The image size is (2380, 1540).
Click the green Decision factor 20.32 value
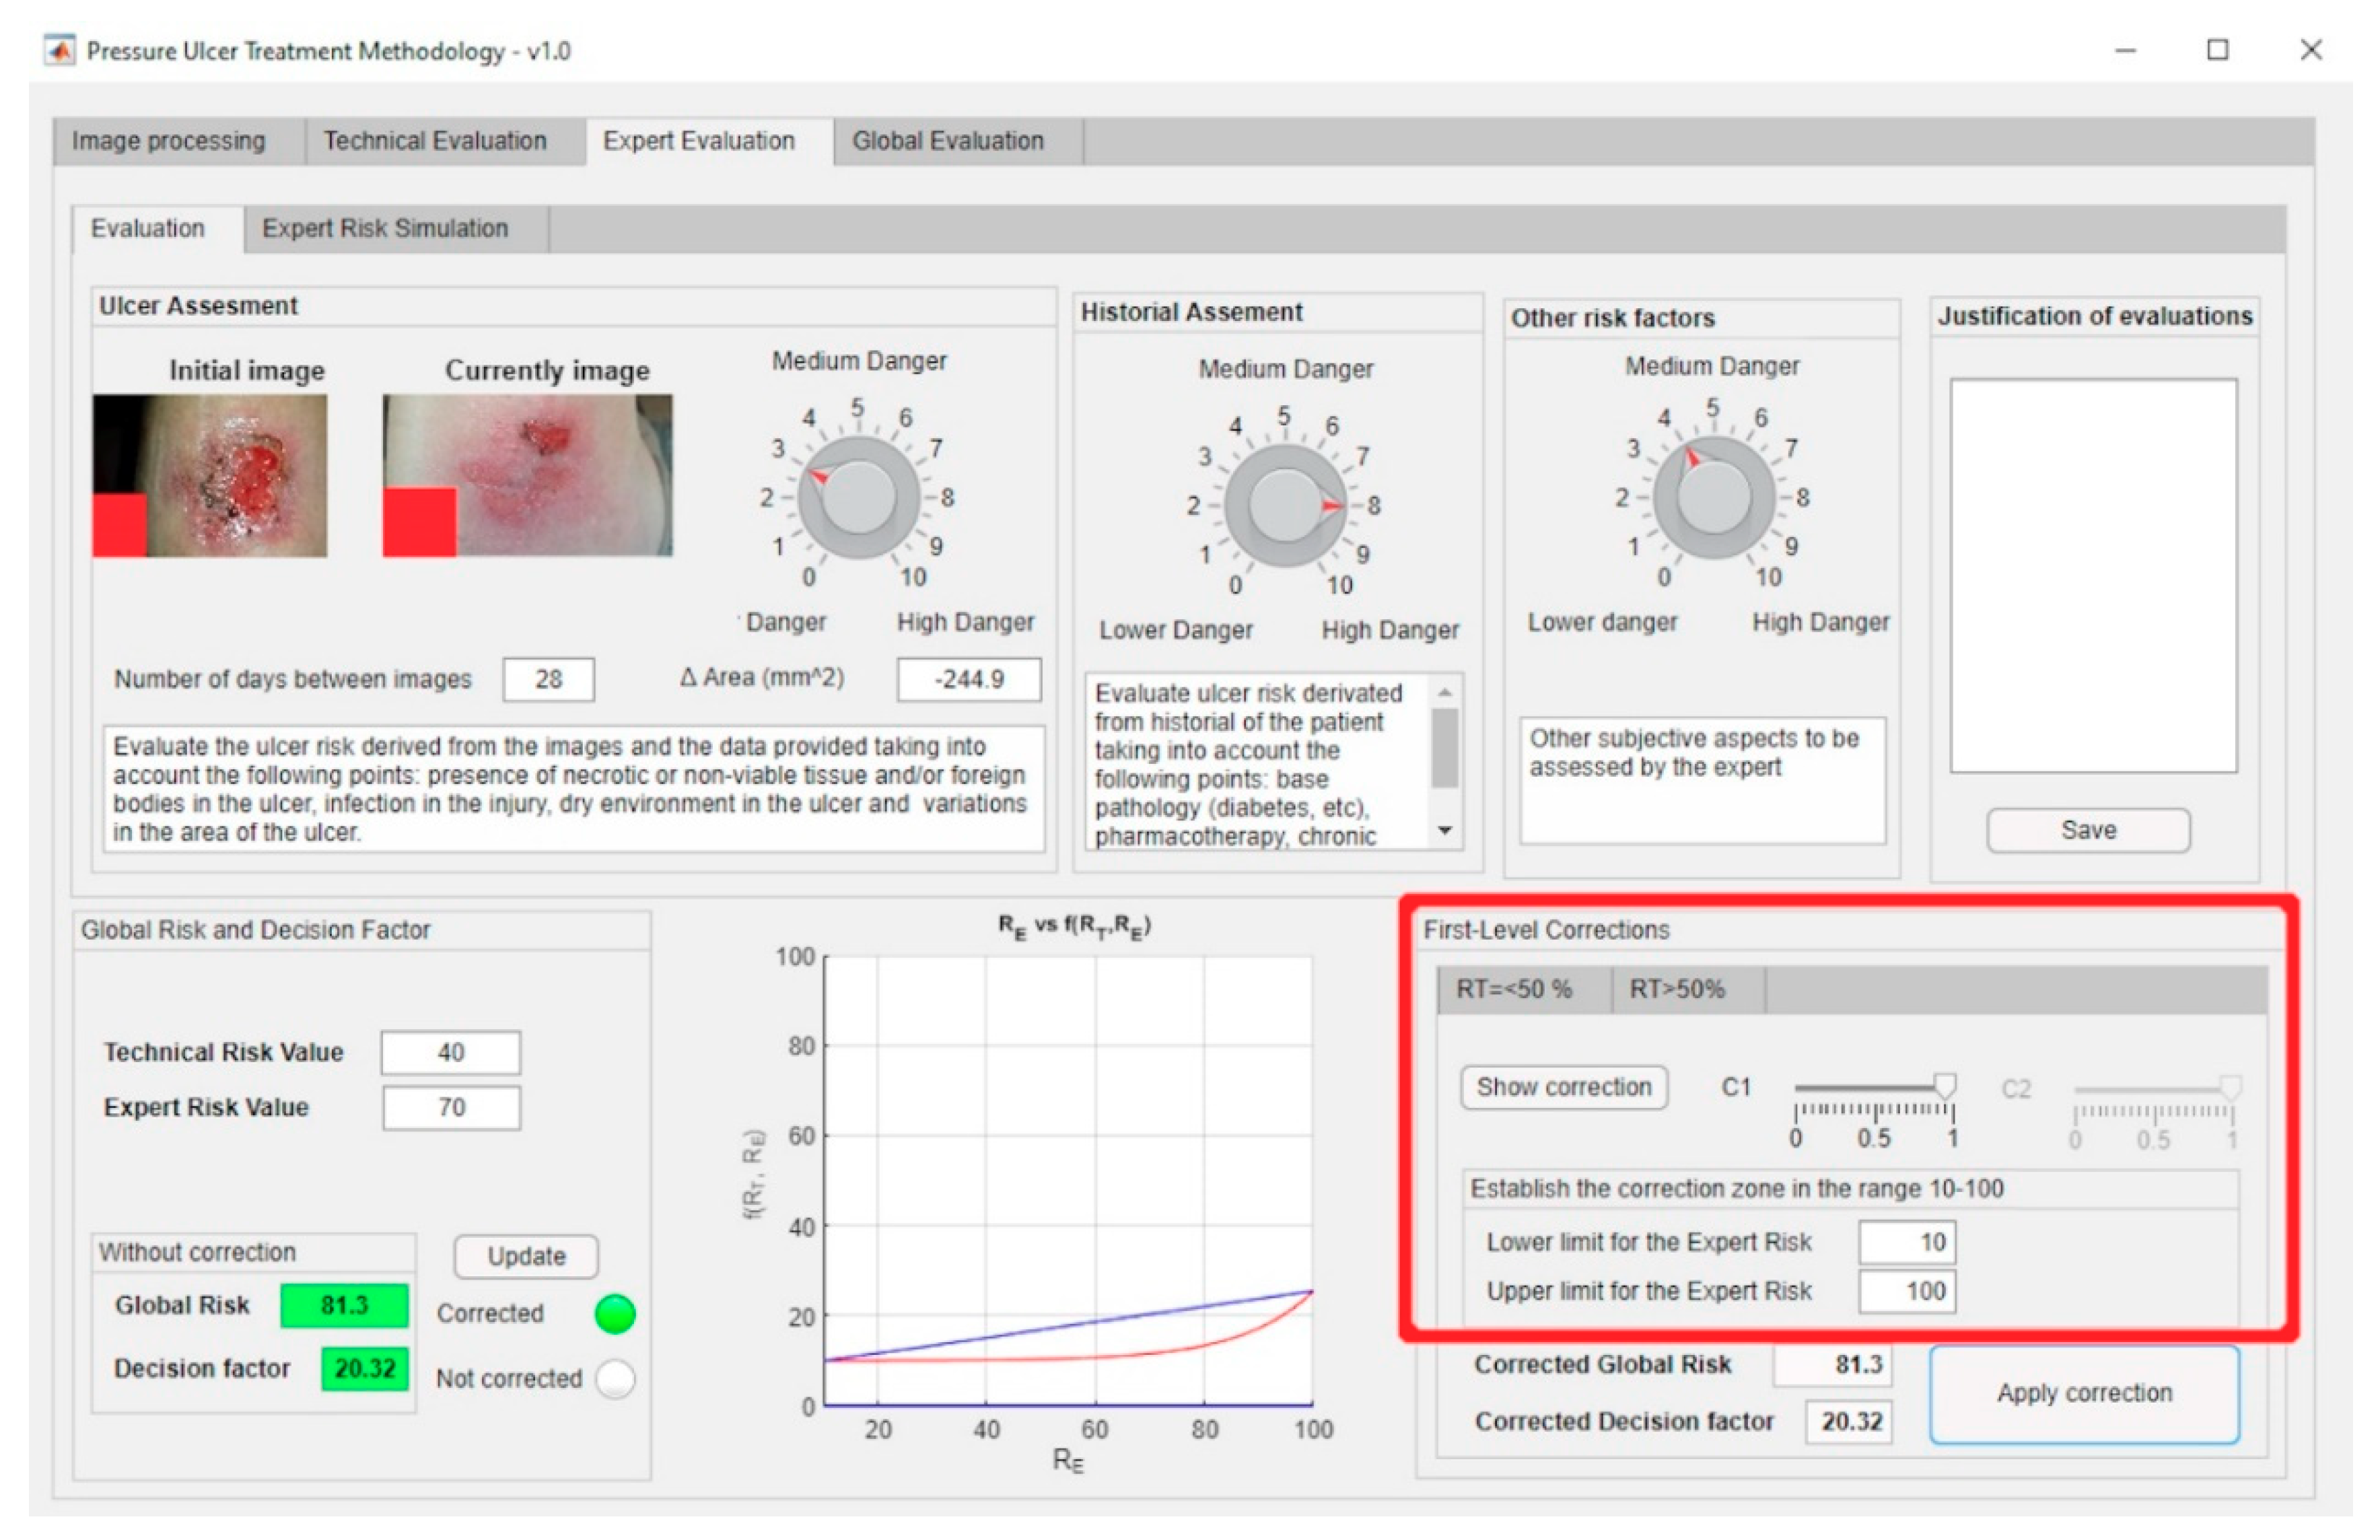tap(365, 1369)
